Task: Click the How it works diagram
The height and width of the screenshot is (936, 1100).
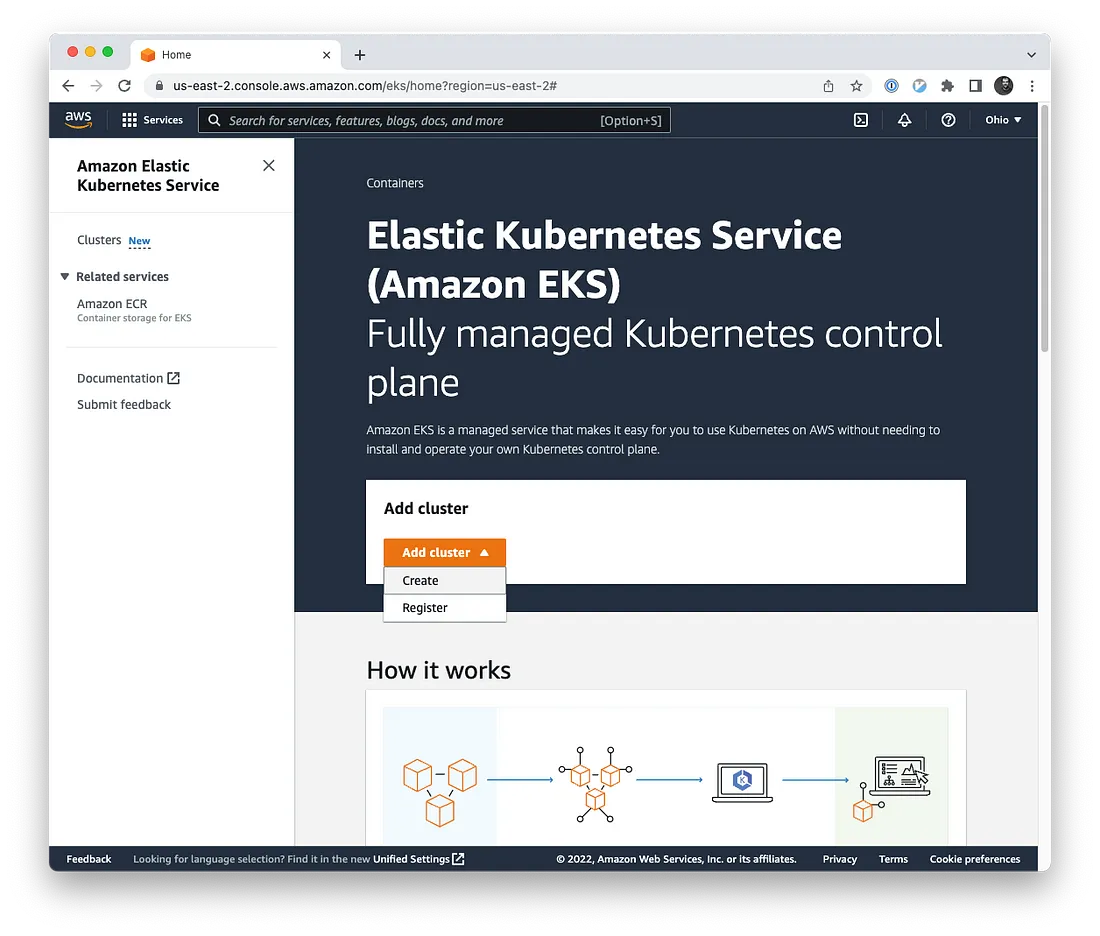Action: [666, 776]
